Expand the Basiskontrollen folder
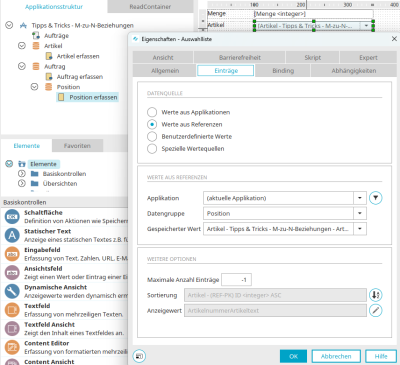Viewport: 400px width, 365px height. (22, 174)
